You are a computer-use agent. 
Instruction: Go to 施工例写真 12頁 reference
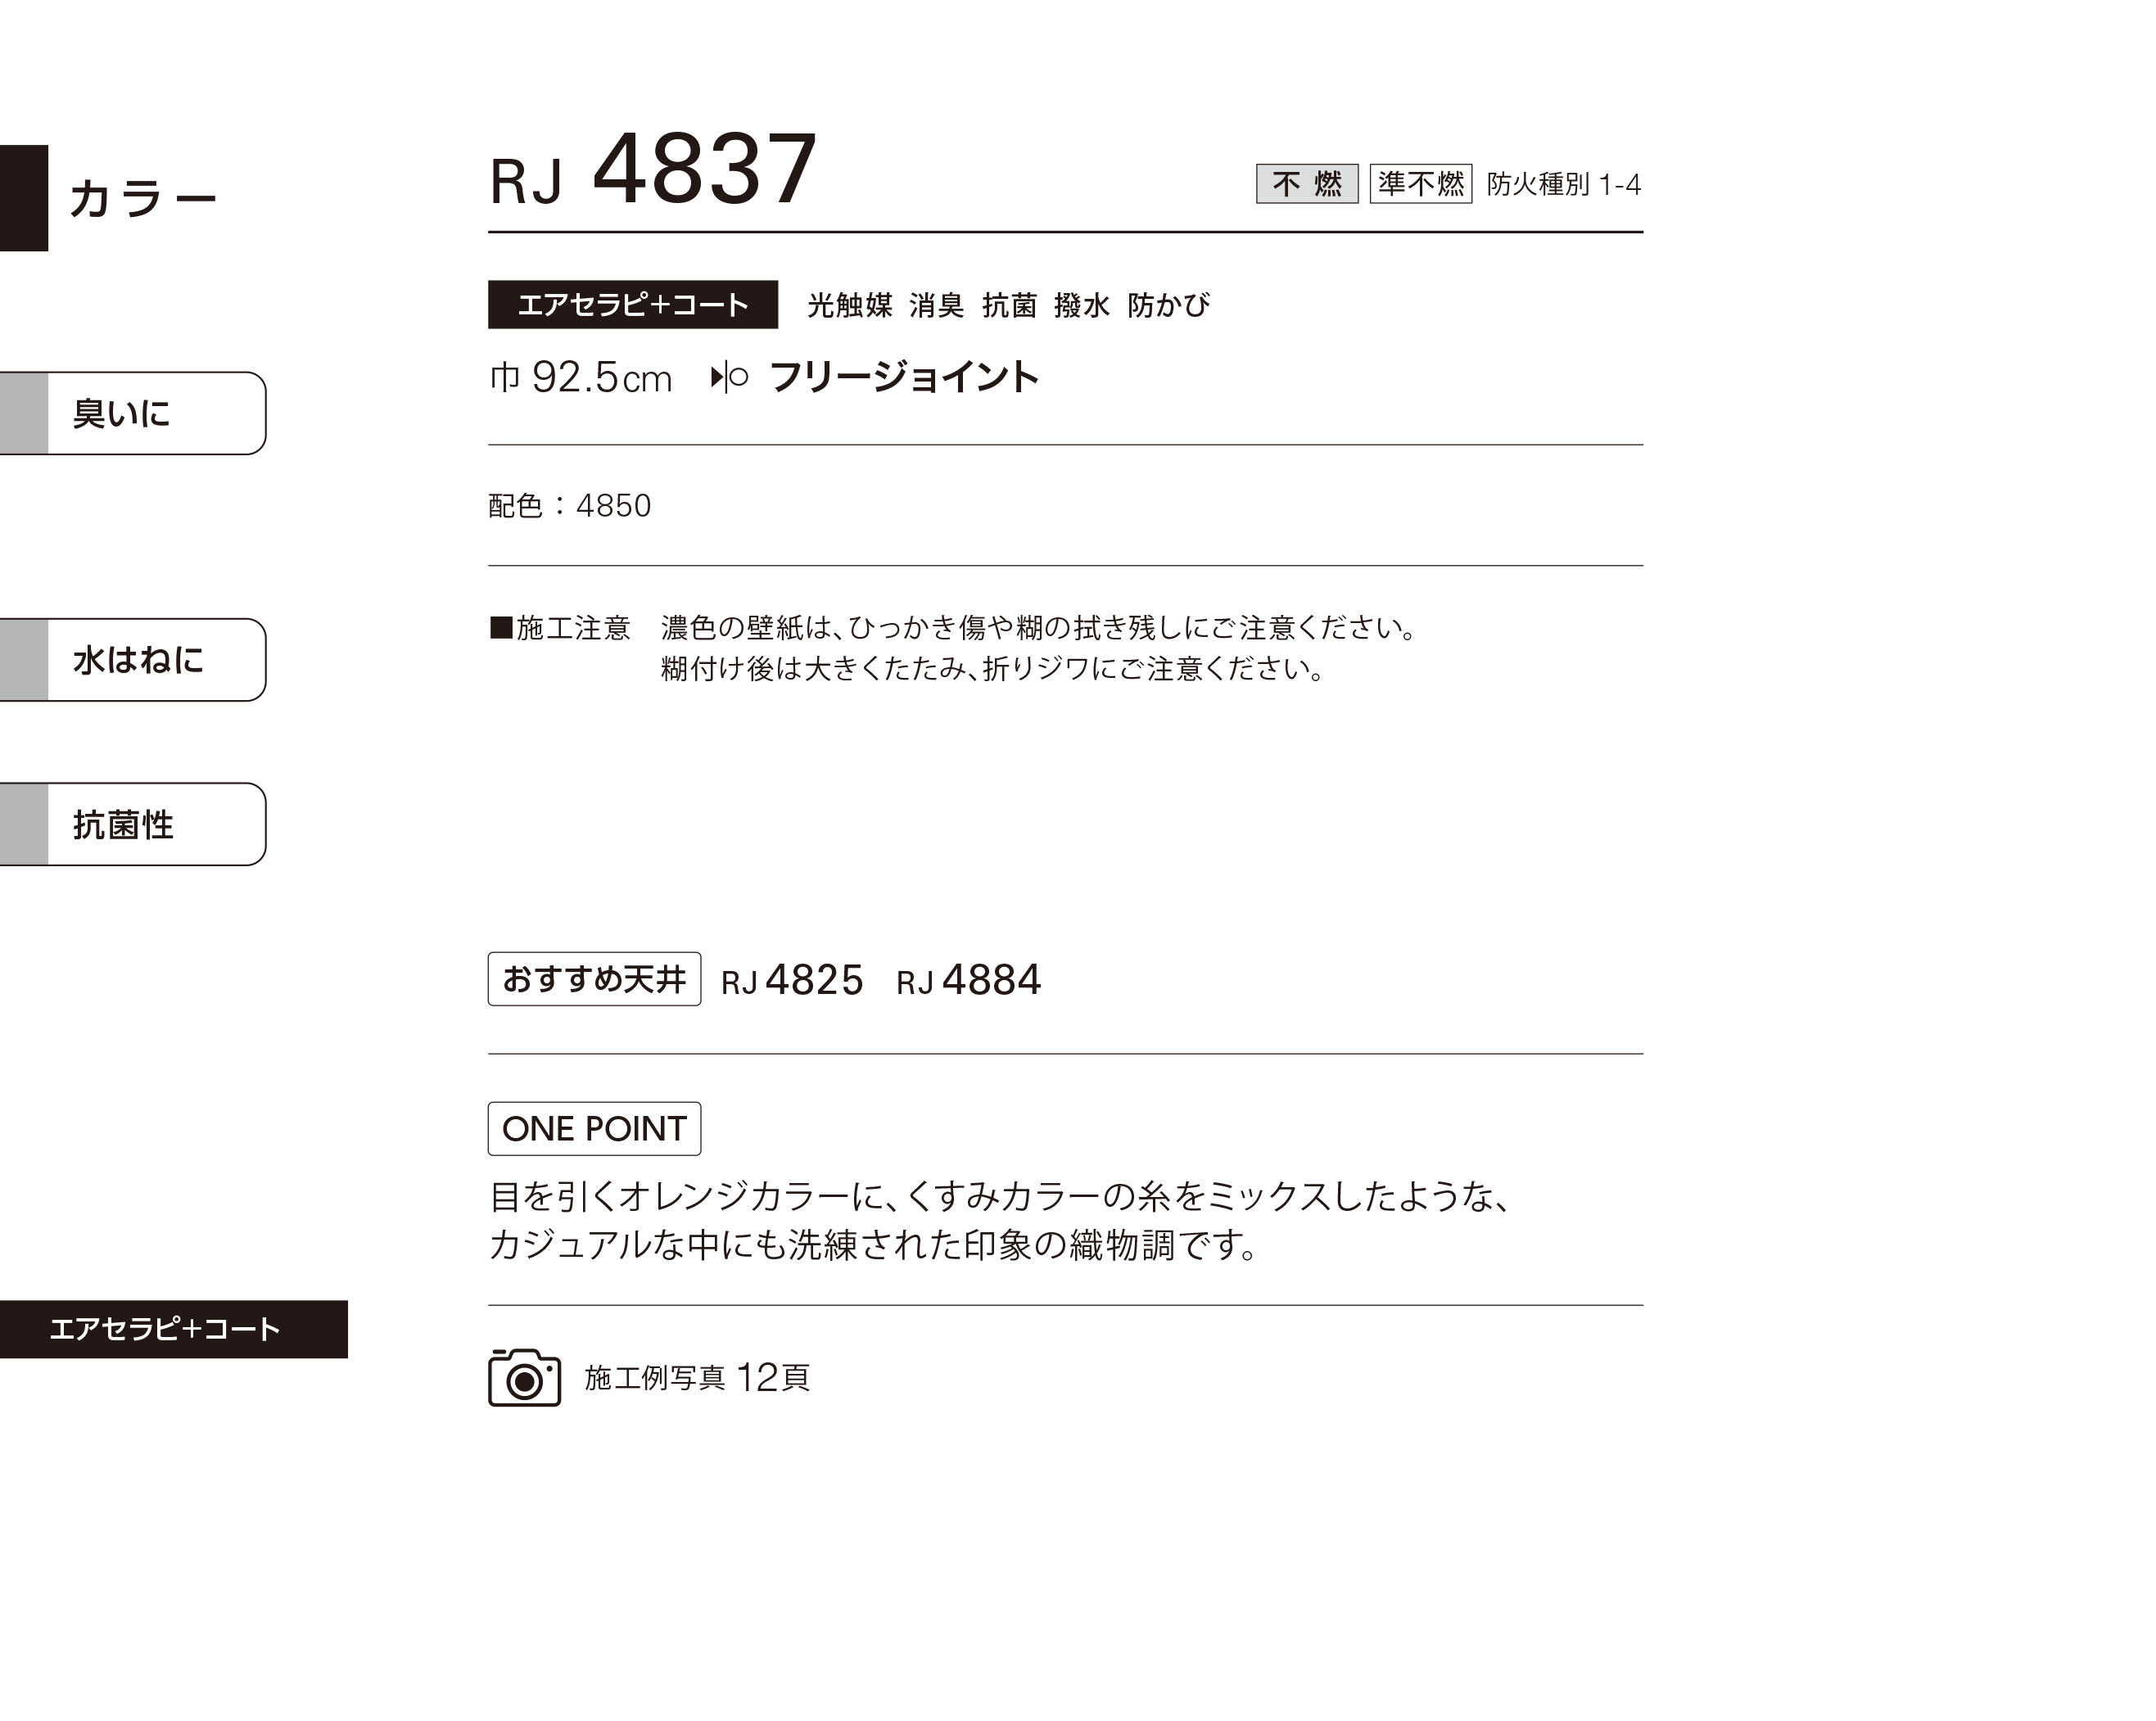click(696, 1377)
